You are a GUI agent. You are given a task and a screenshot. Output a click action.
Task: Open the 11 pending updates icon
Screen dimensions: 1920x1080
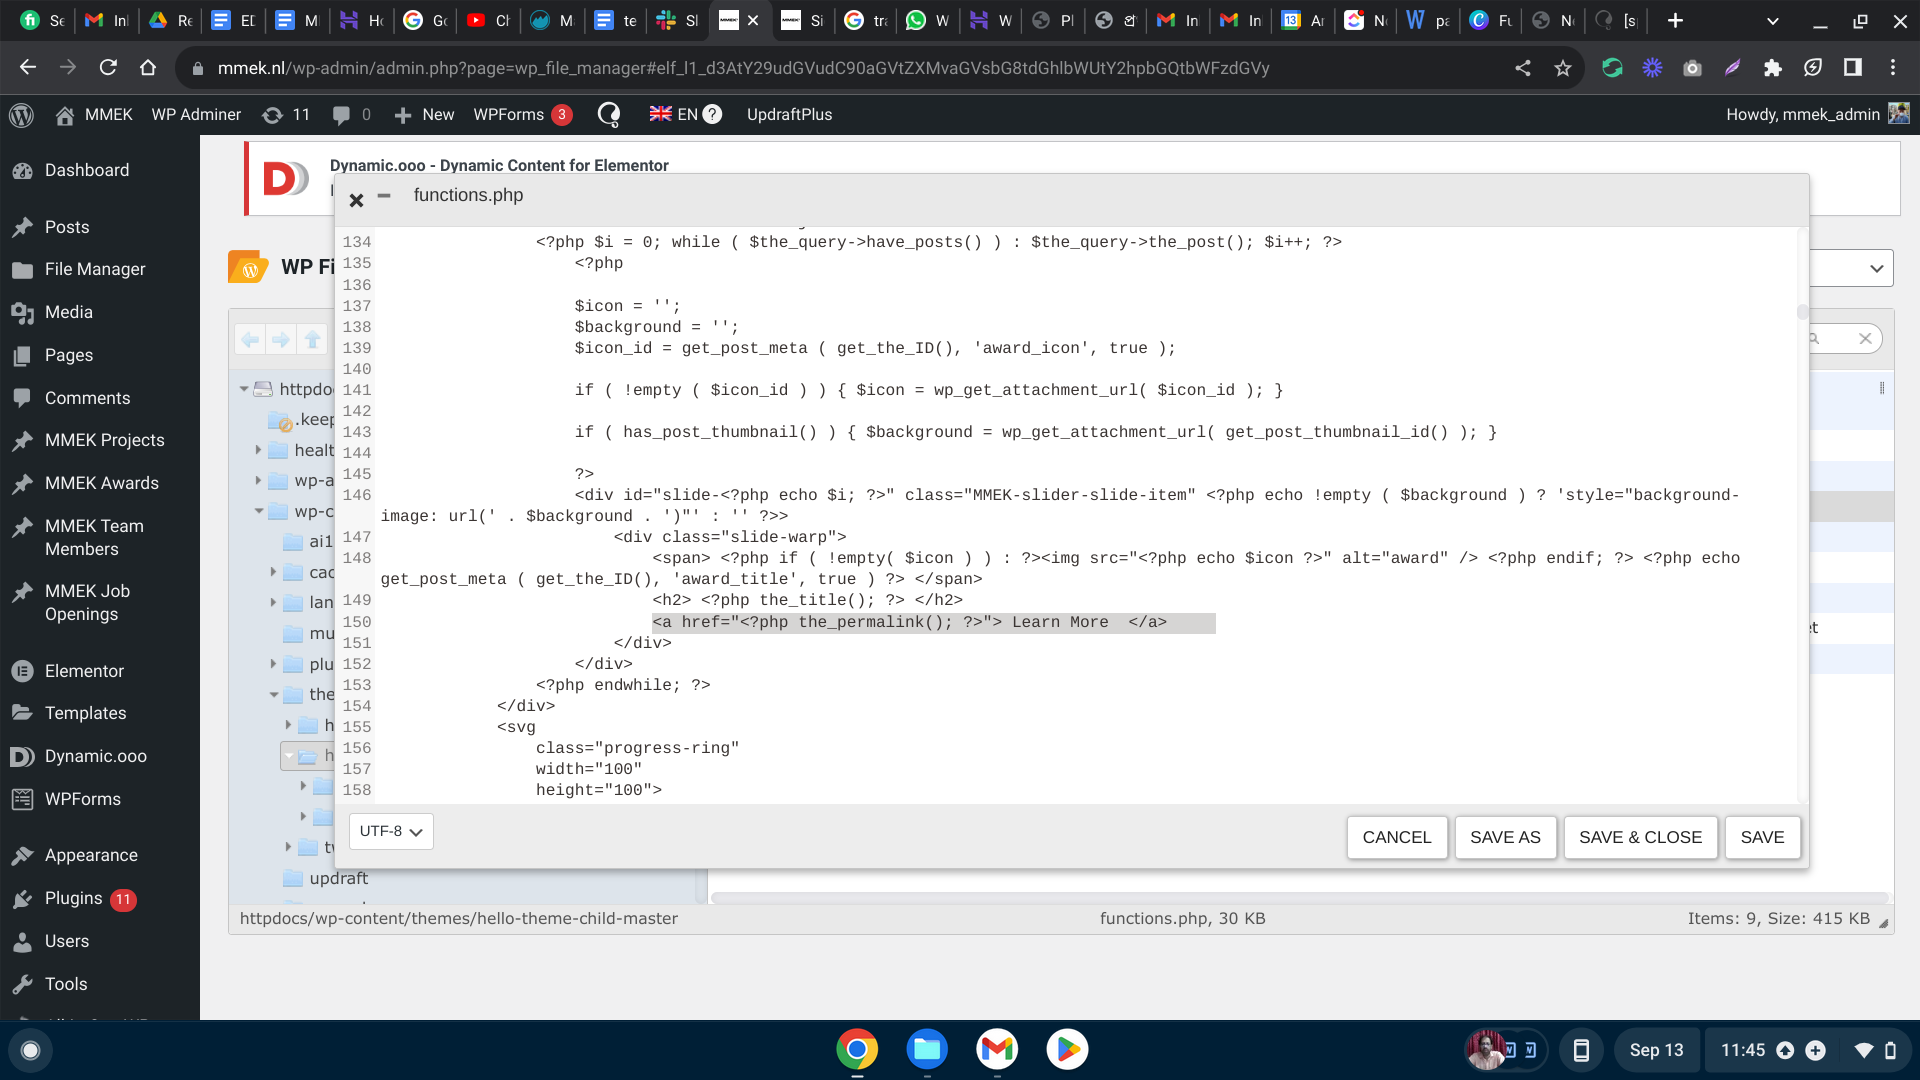coord(286,115)
